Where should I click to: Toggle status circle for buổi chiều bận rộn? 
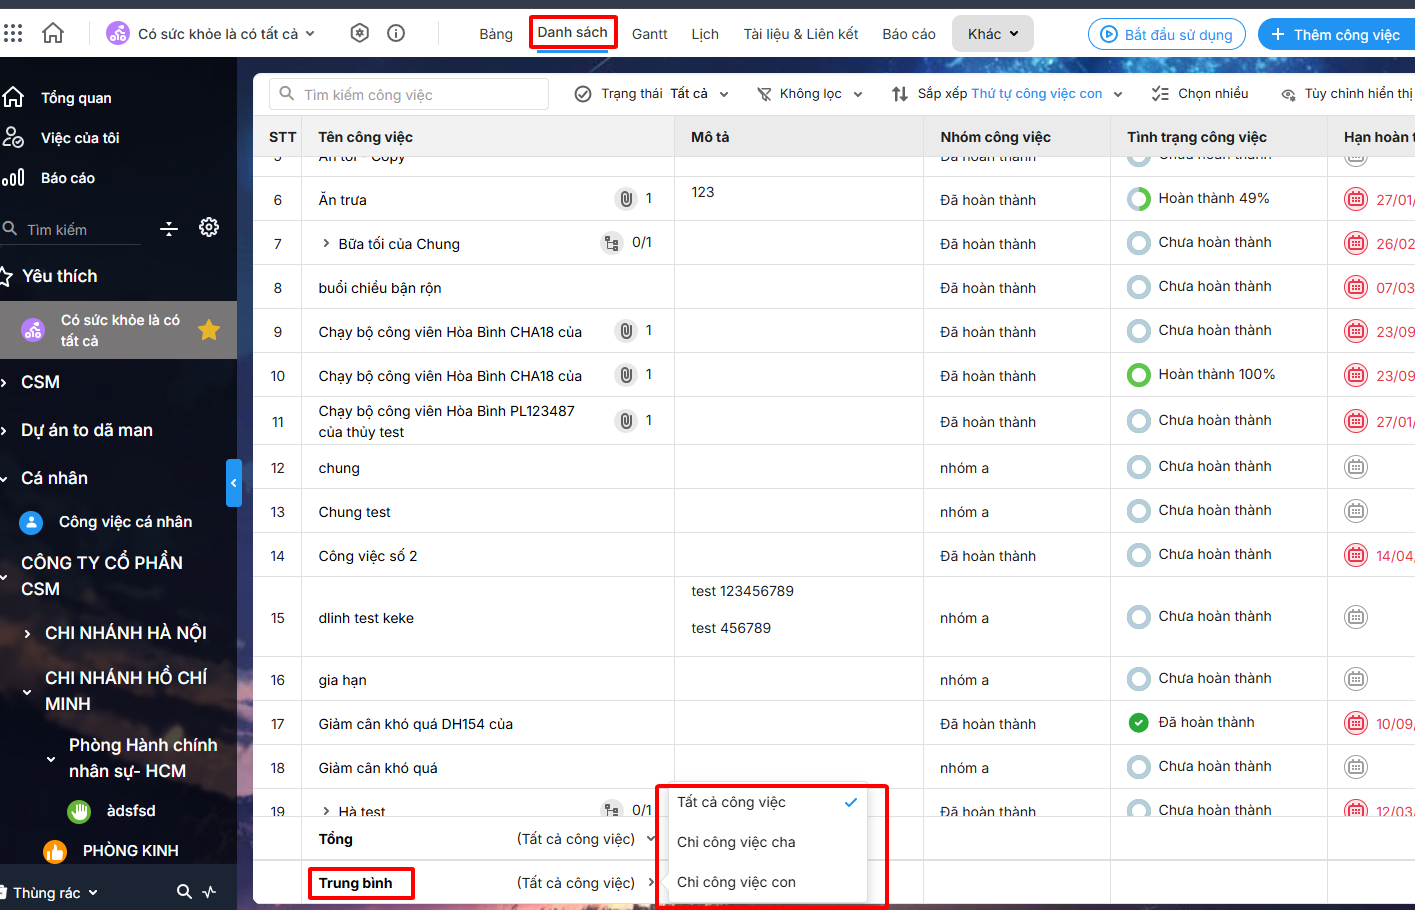[1138, 287]
